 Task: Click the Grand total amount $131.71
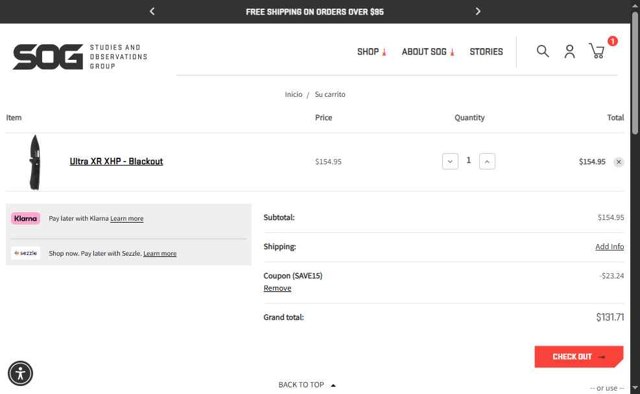click(x=610, y=317)
